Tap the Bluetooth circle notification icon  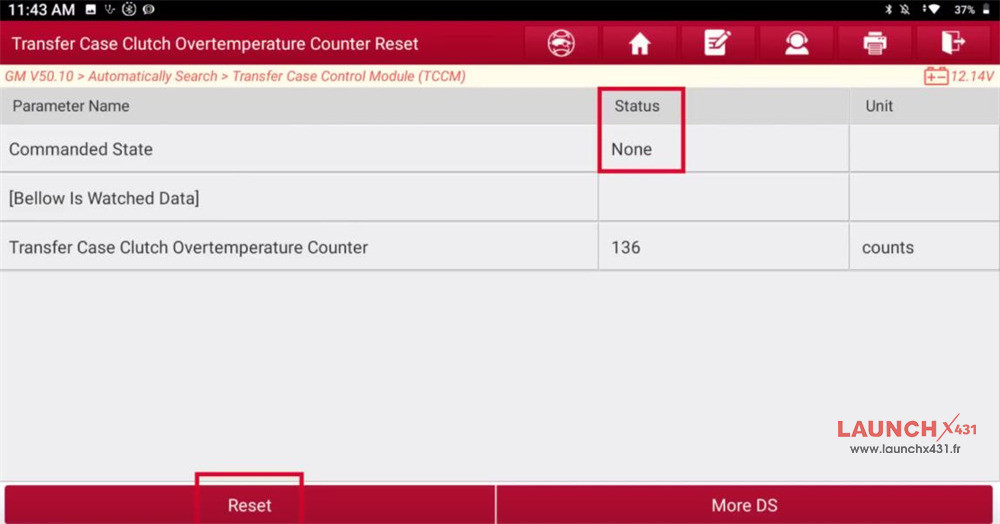(x=129, y=9)
